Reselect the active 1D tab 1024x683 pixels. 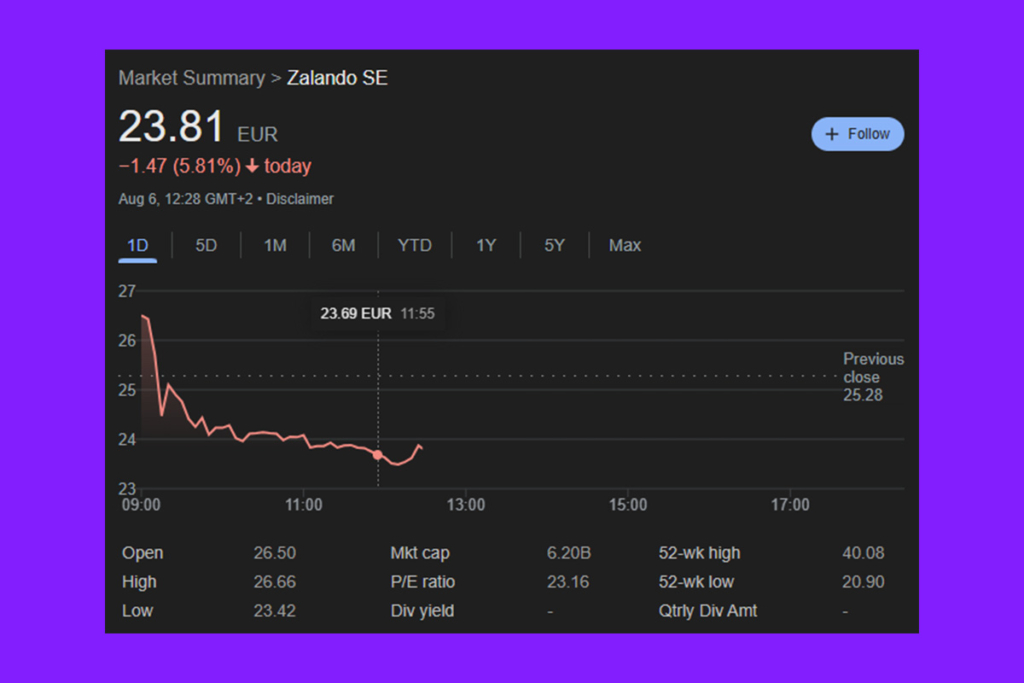point(137,245)
